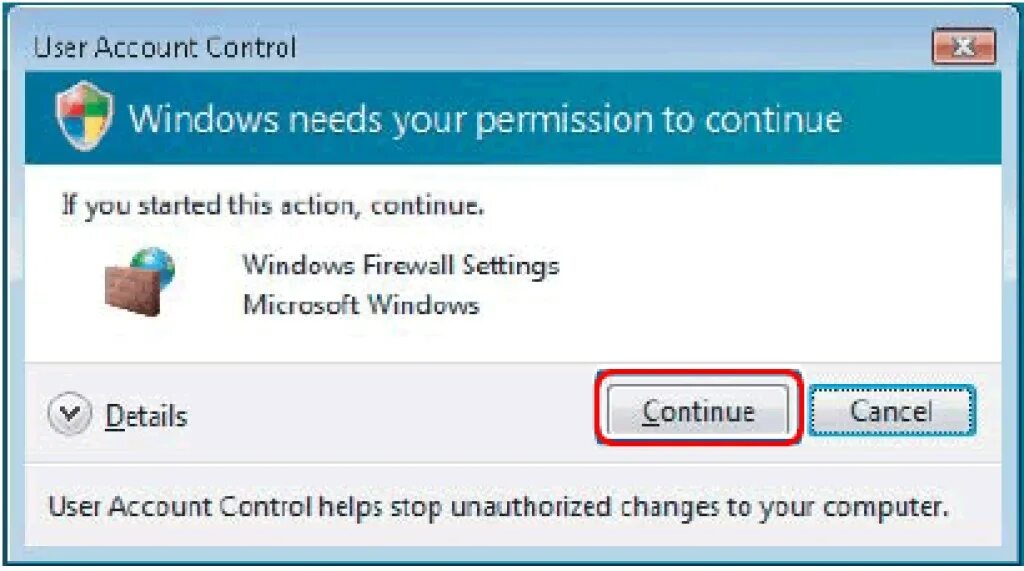Select the Windows Firewall Settings program name
Image resolution: width=1024 pixels, height=571 pixels.
[400, 266]
